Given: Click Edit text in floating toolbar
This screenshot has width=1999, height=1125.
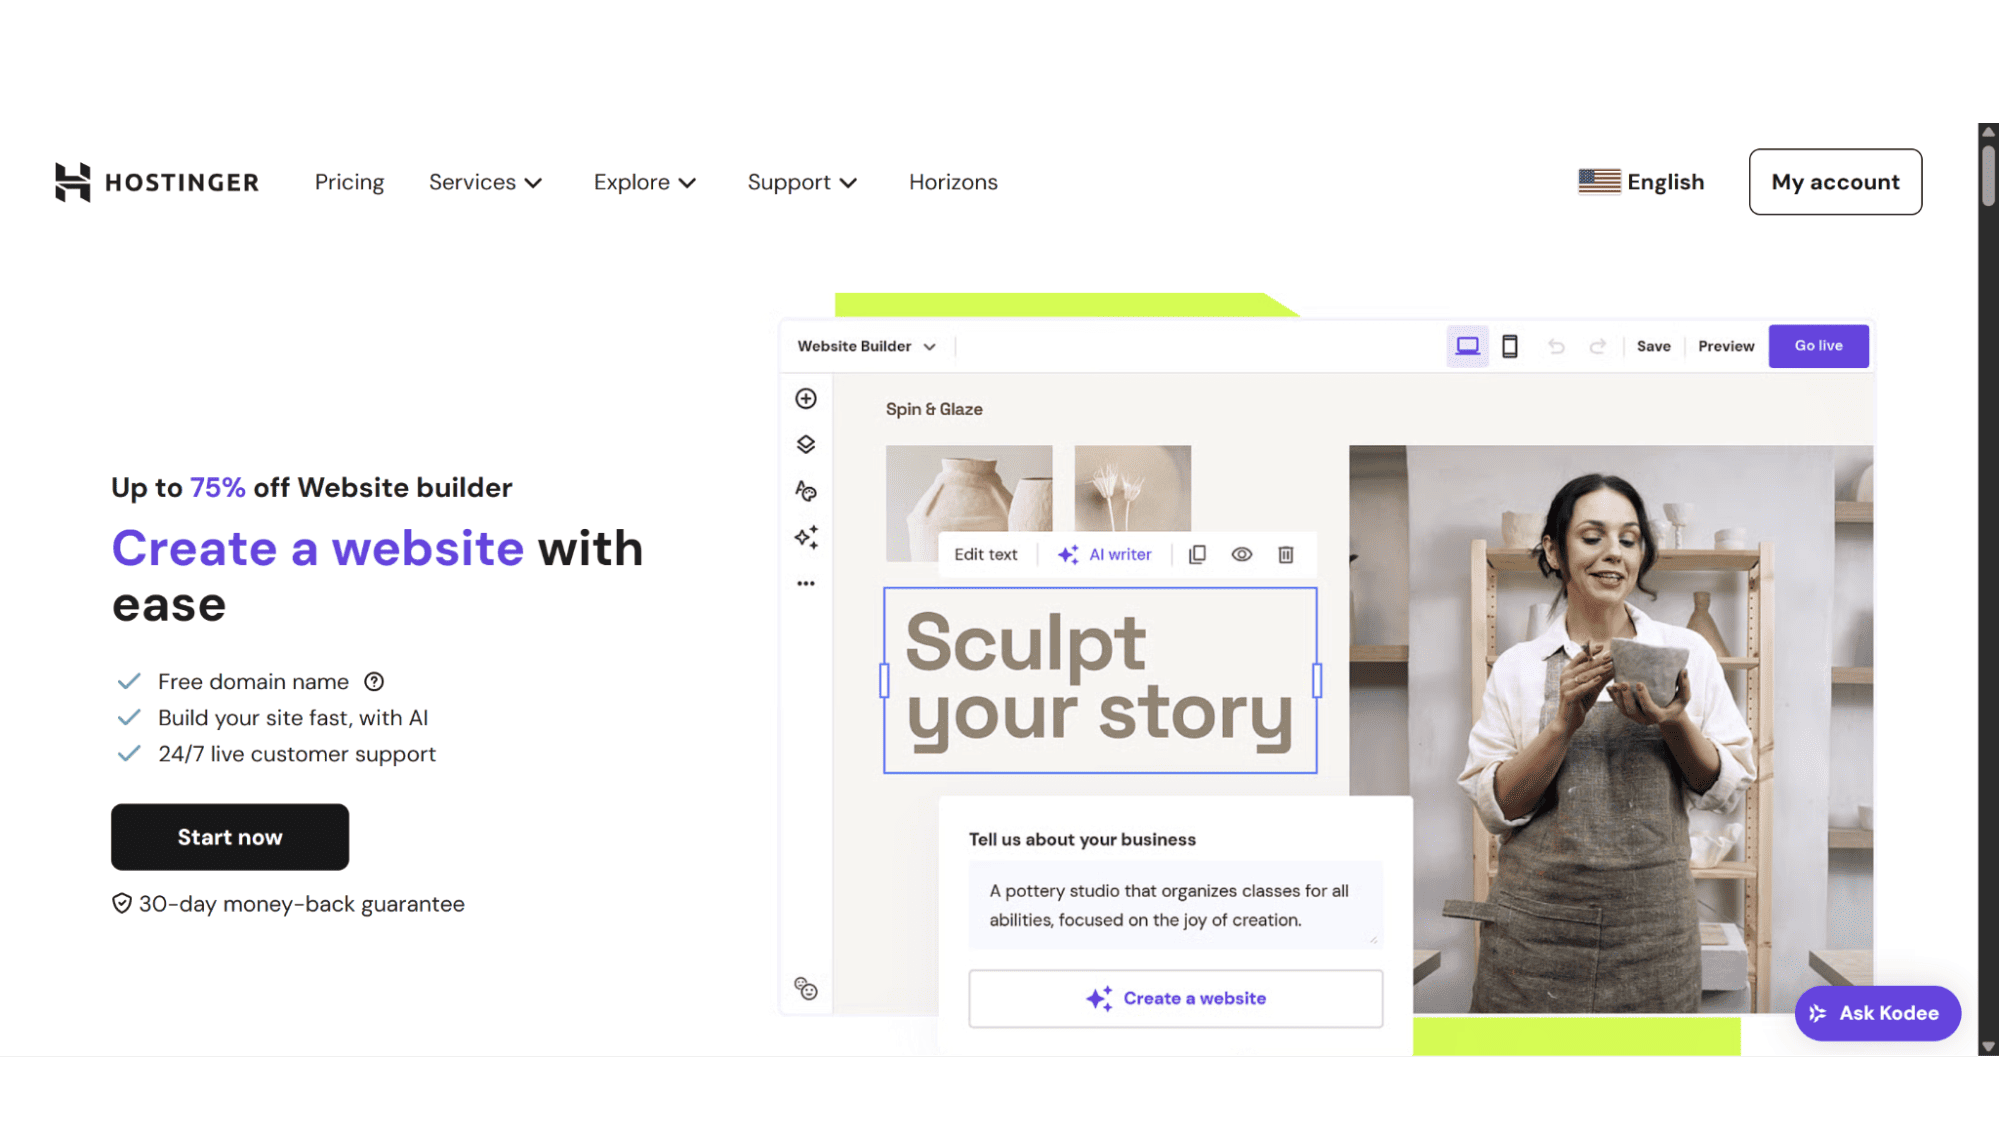Looking at the screenshot, I should [x=985, y=555].
